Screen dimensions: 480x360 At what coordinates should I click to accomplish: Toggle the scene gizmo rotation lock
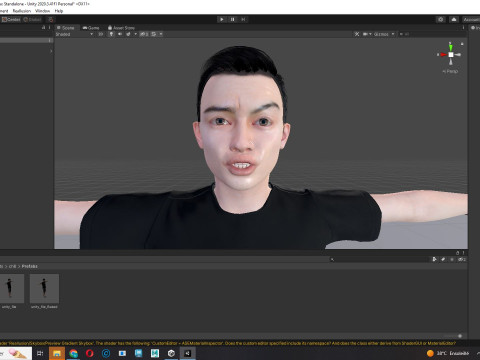pos(462,44)
